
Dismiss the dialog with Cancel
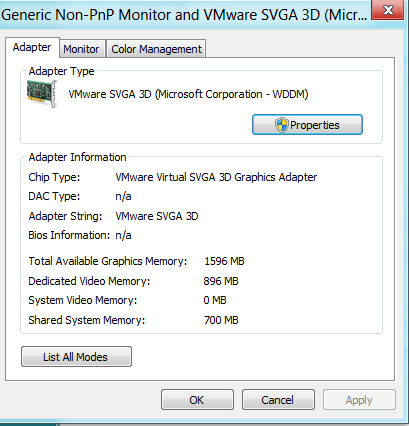pos(278,400)
